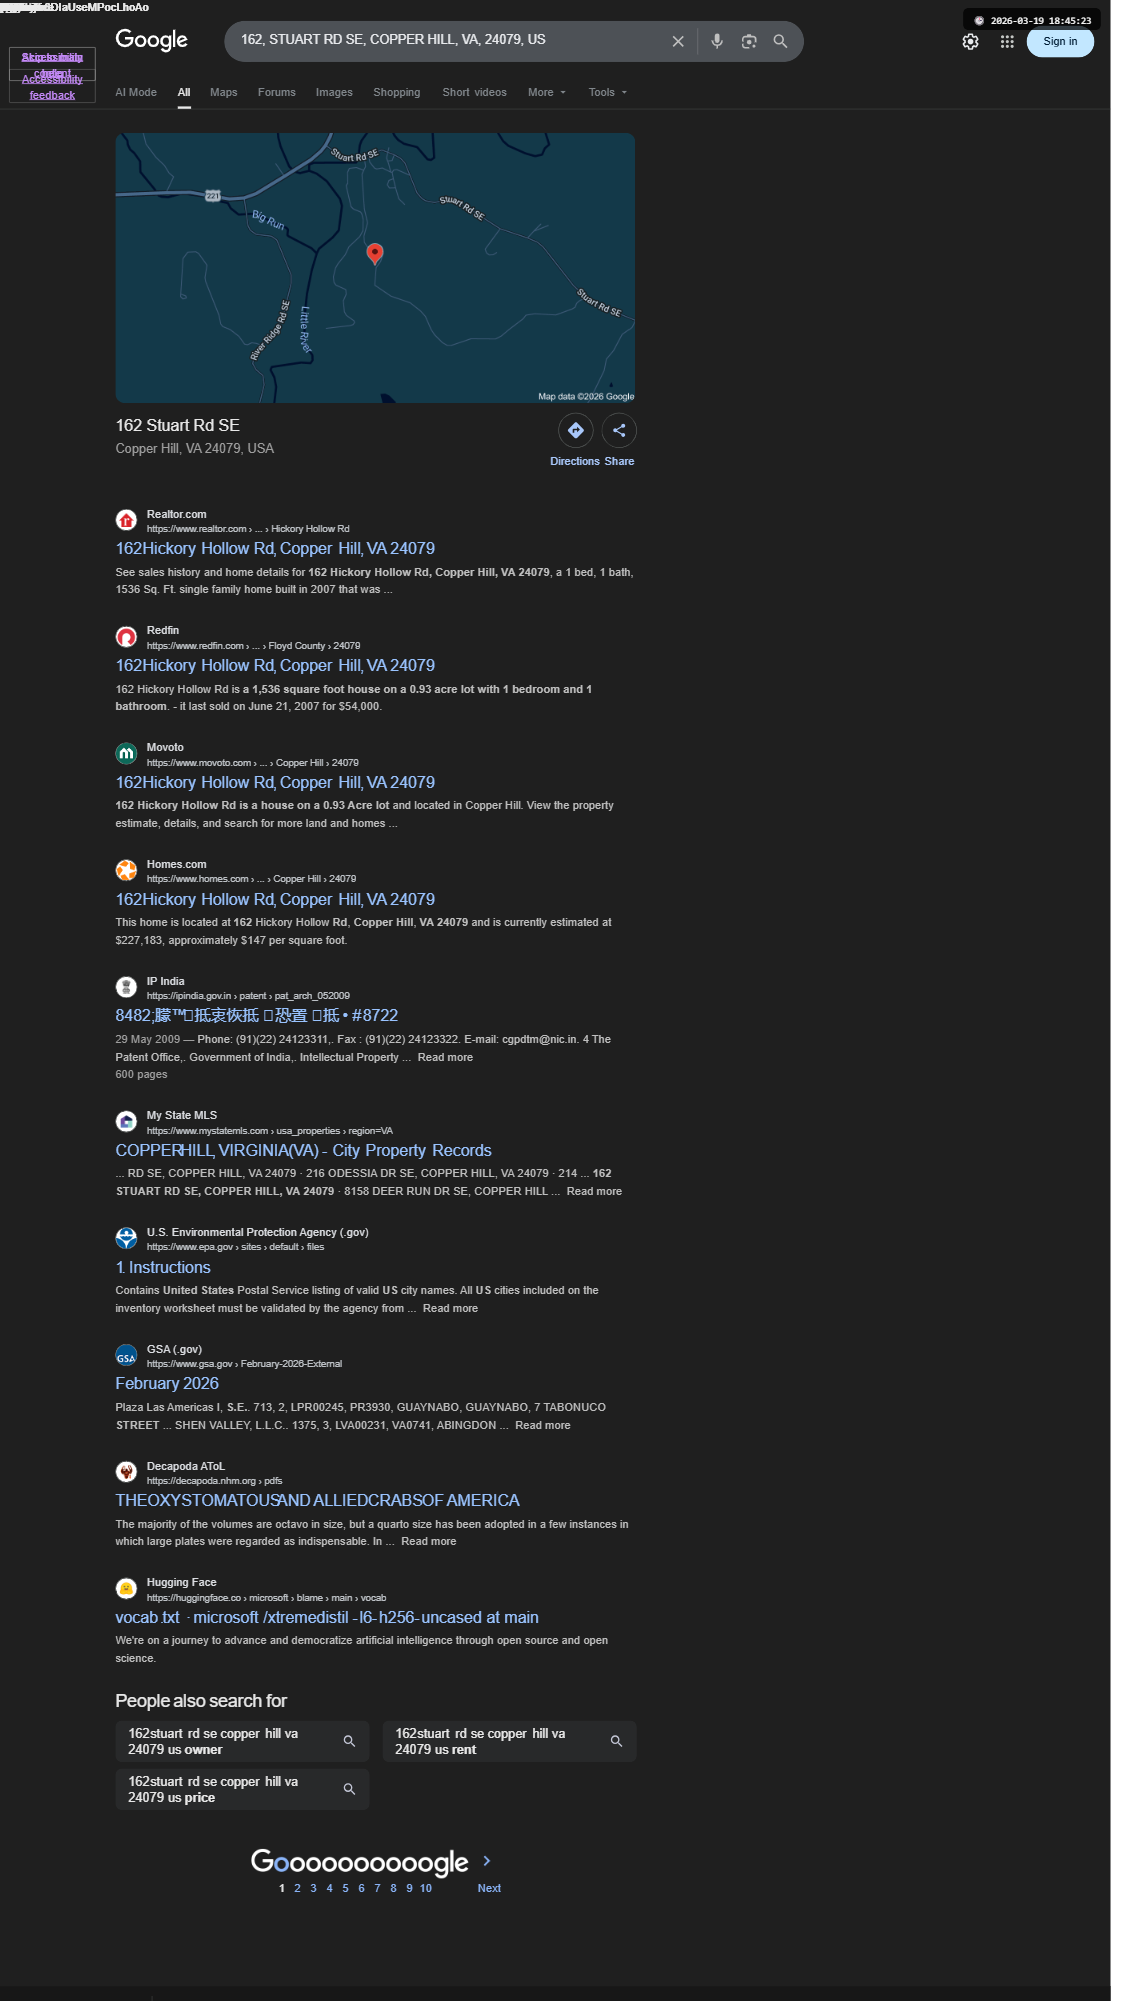Expand the Tools dropdown

[x=608, y=92]
